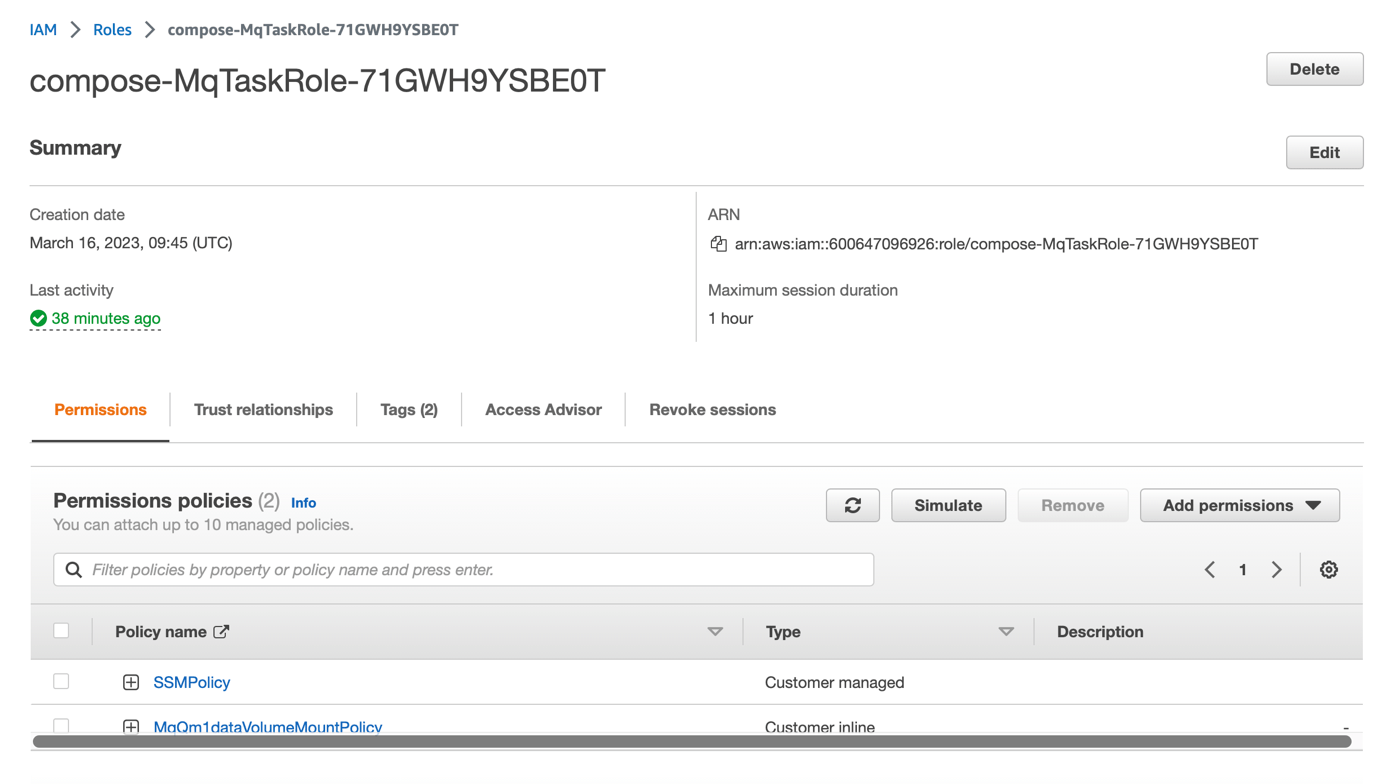Screen dimensions: 1380x784
Task: Open the Tags (2) tab
Action: (408, 409)
